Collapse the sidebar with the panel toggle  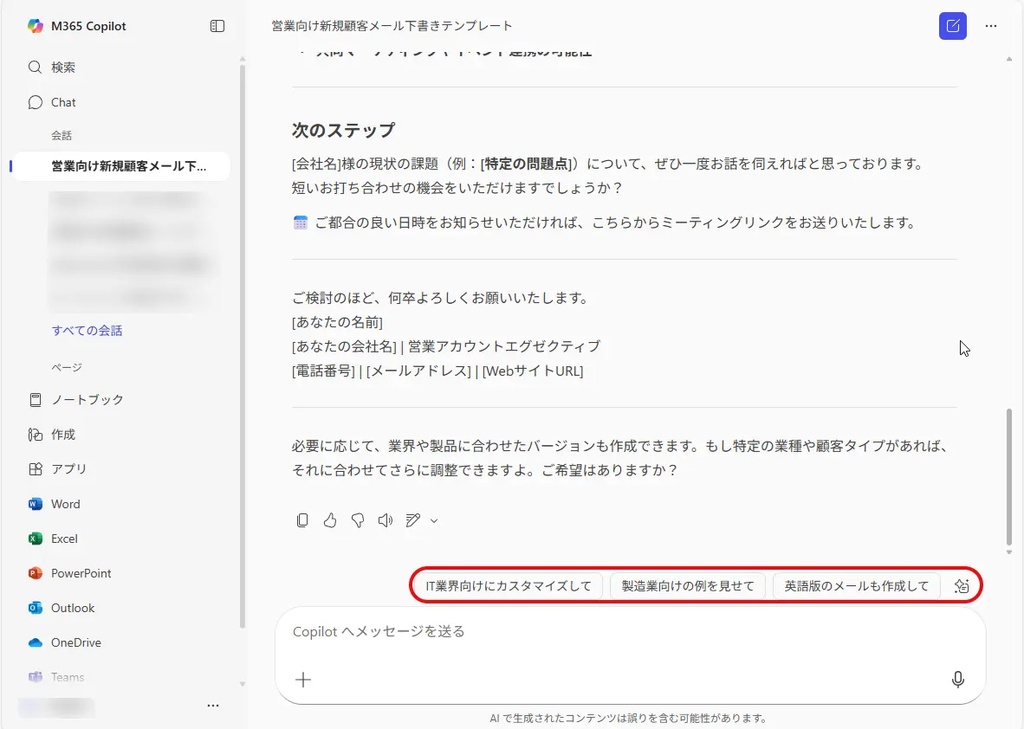217,26
